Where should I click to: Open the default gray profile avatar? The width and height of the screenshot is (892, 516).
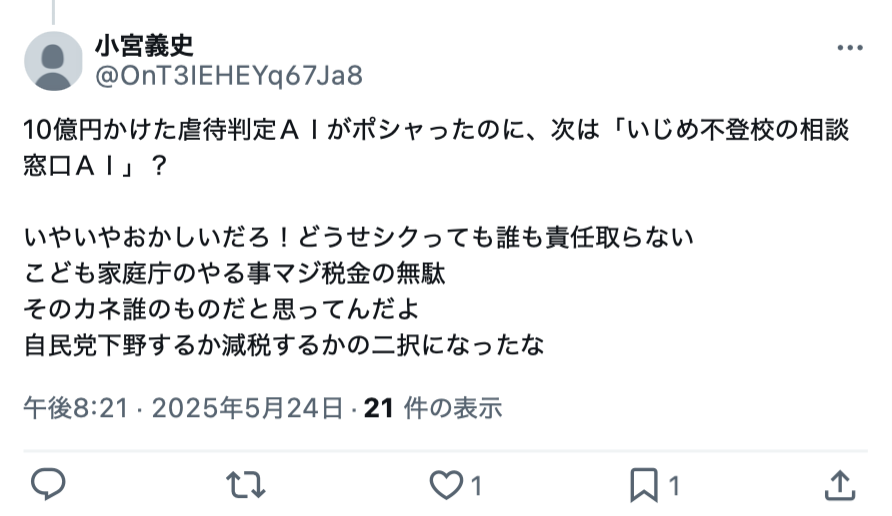point(53,61)
